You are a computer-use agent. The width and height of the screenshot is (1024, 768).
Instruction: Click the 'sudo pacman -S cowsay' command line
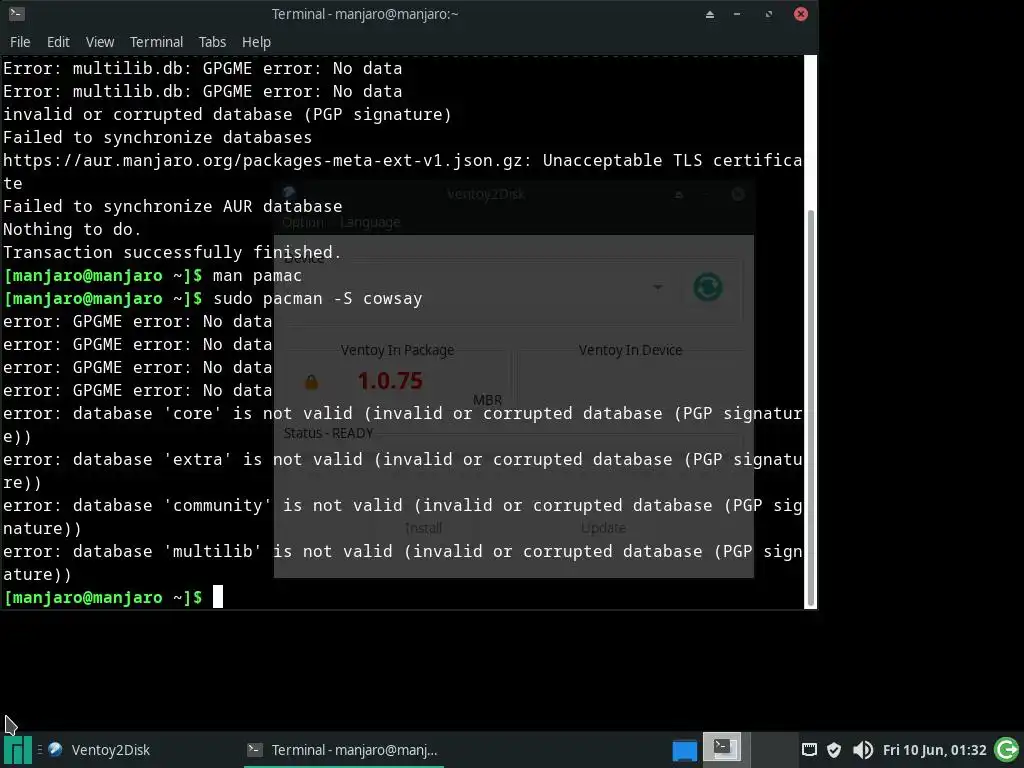317,298
